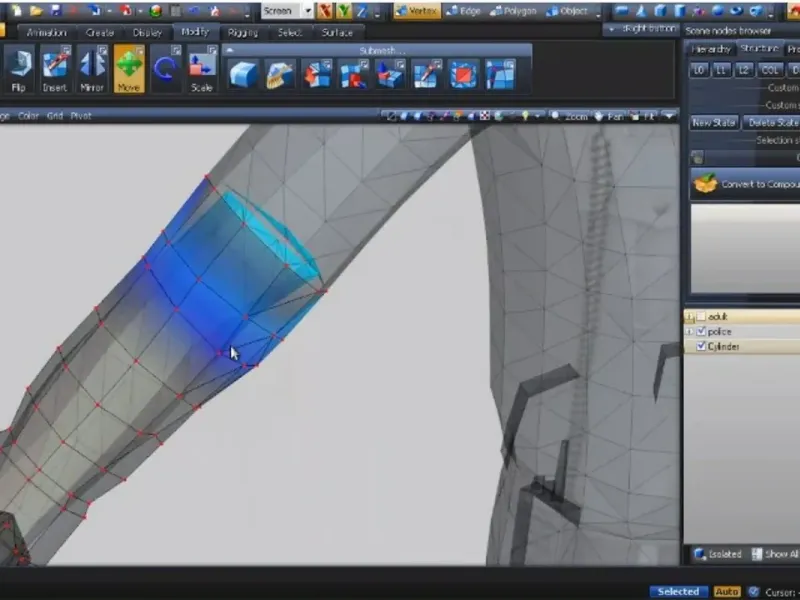
Task: Click the torus primitive icon in the top-right toolbar
Action: 736,10
